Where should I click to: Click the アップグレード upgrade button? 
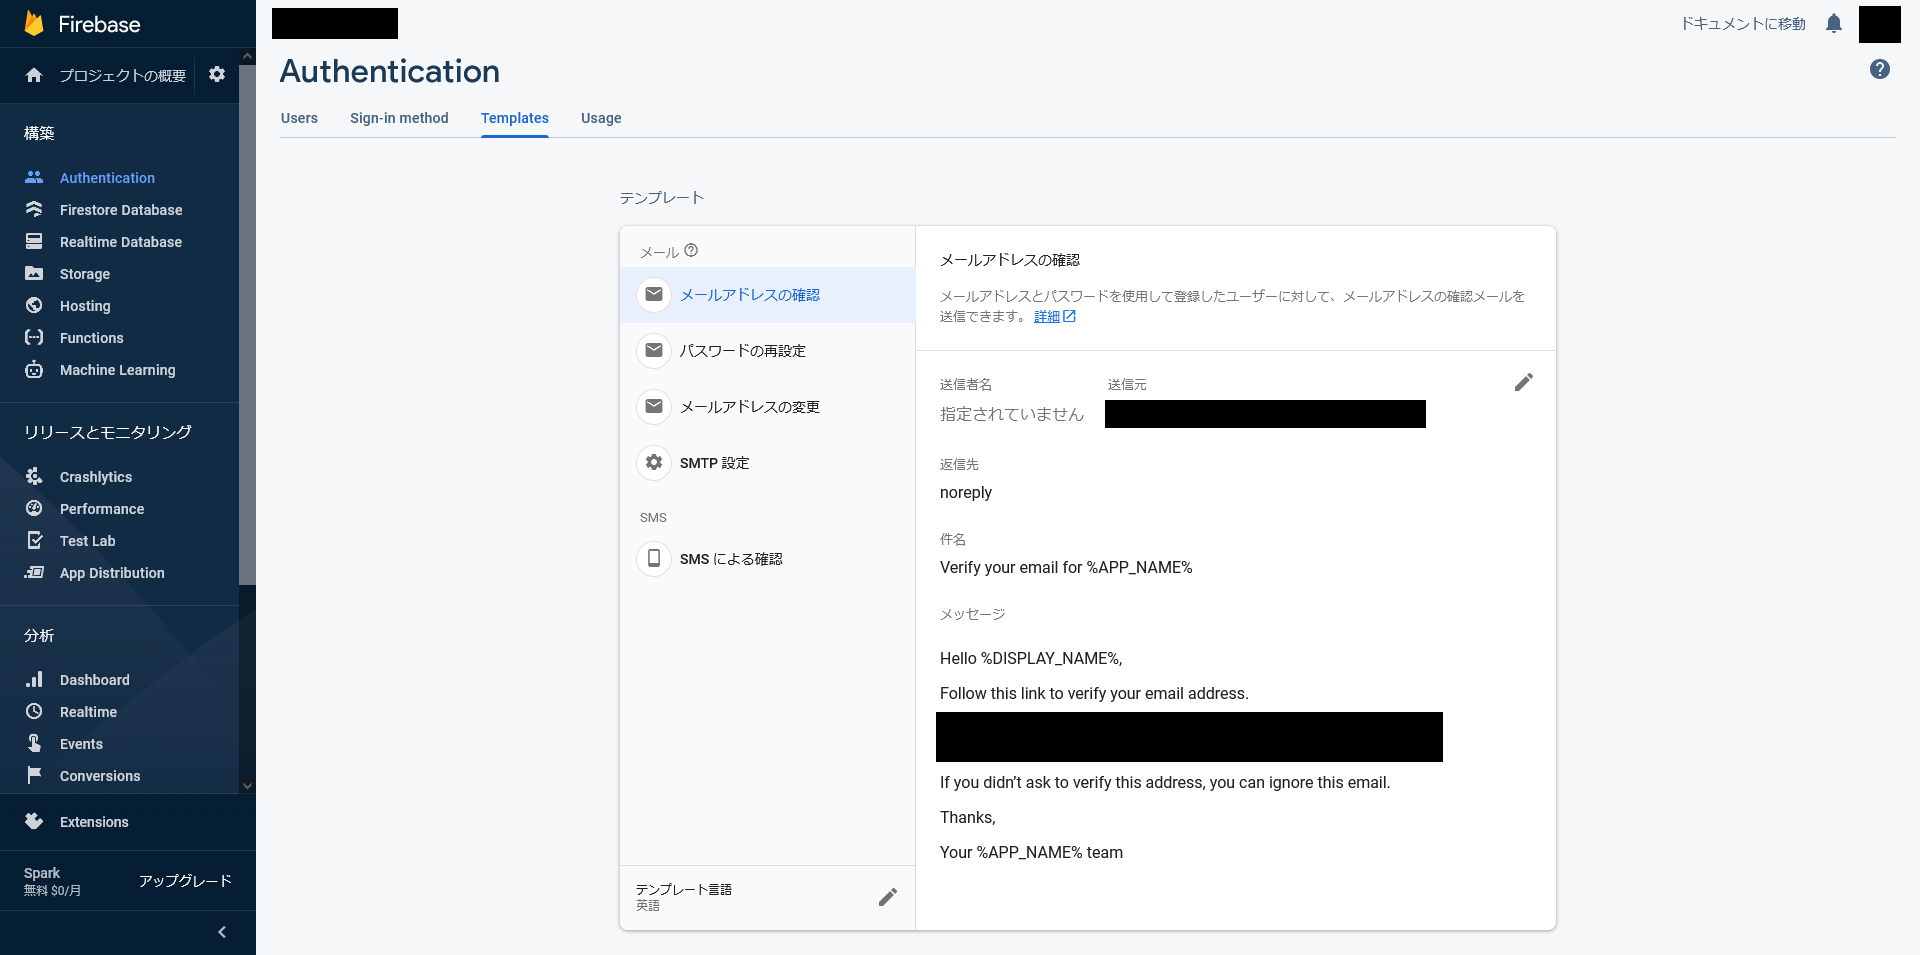[185, 881]
